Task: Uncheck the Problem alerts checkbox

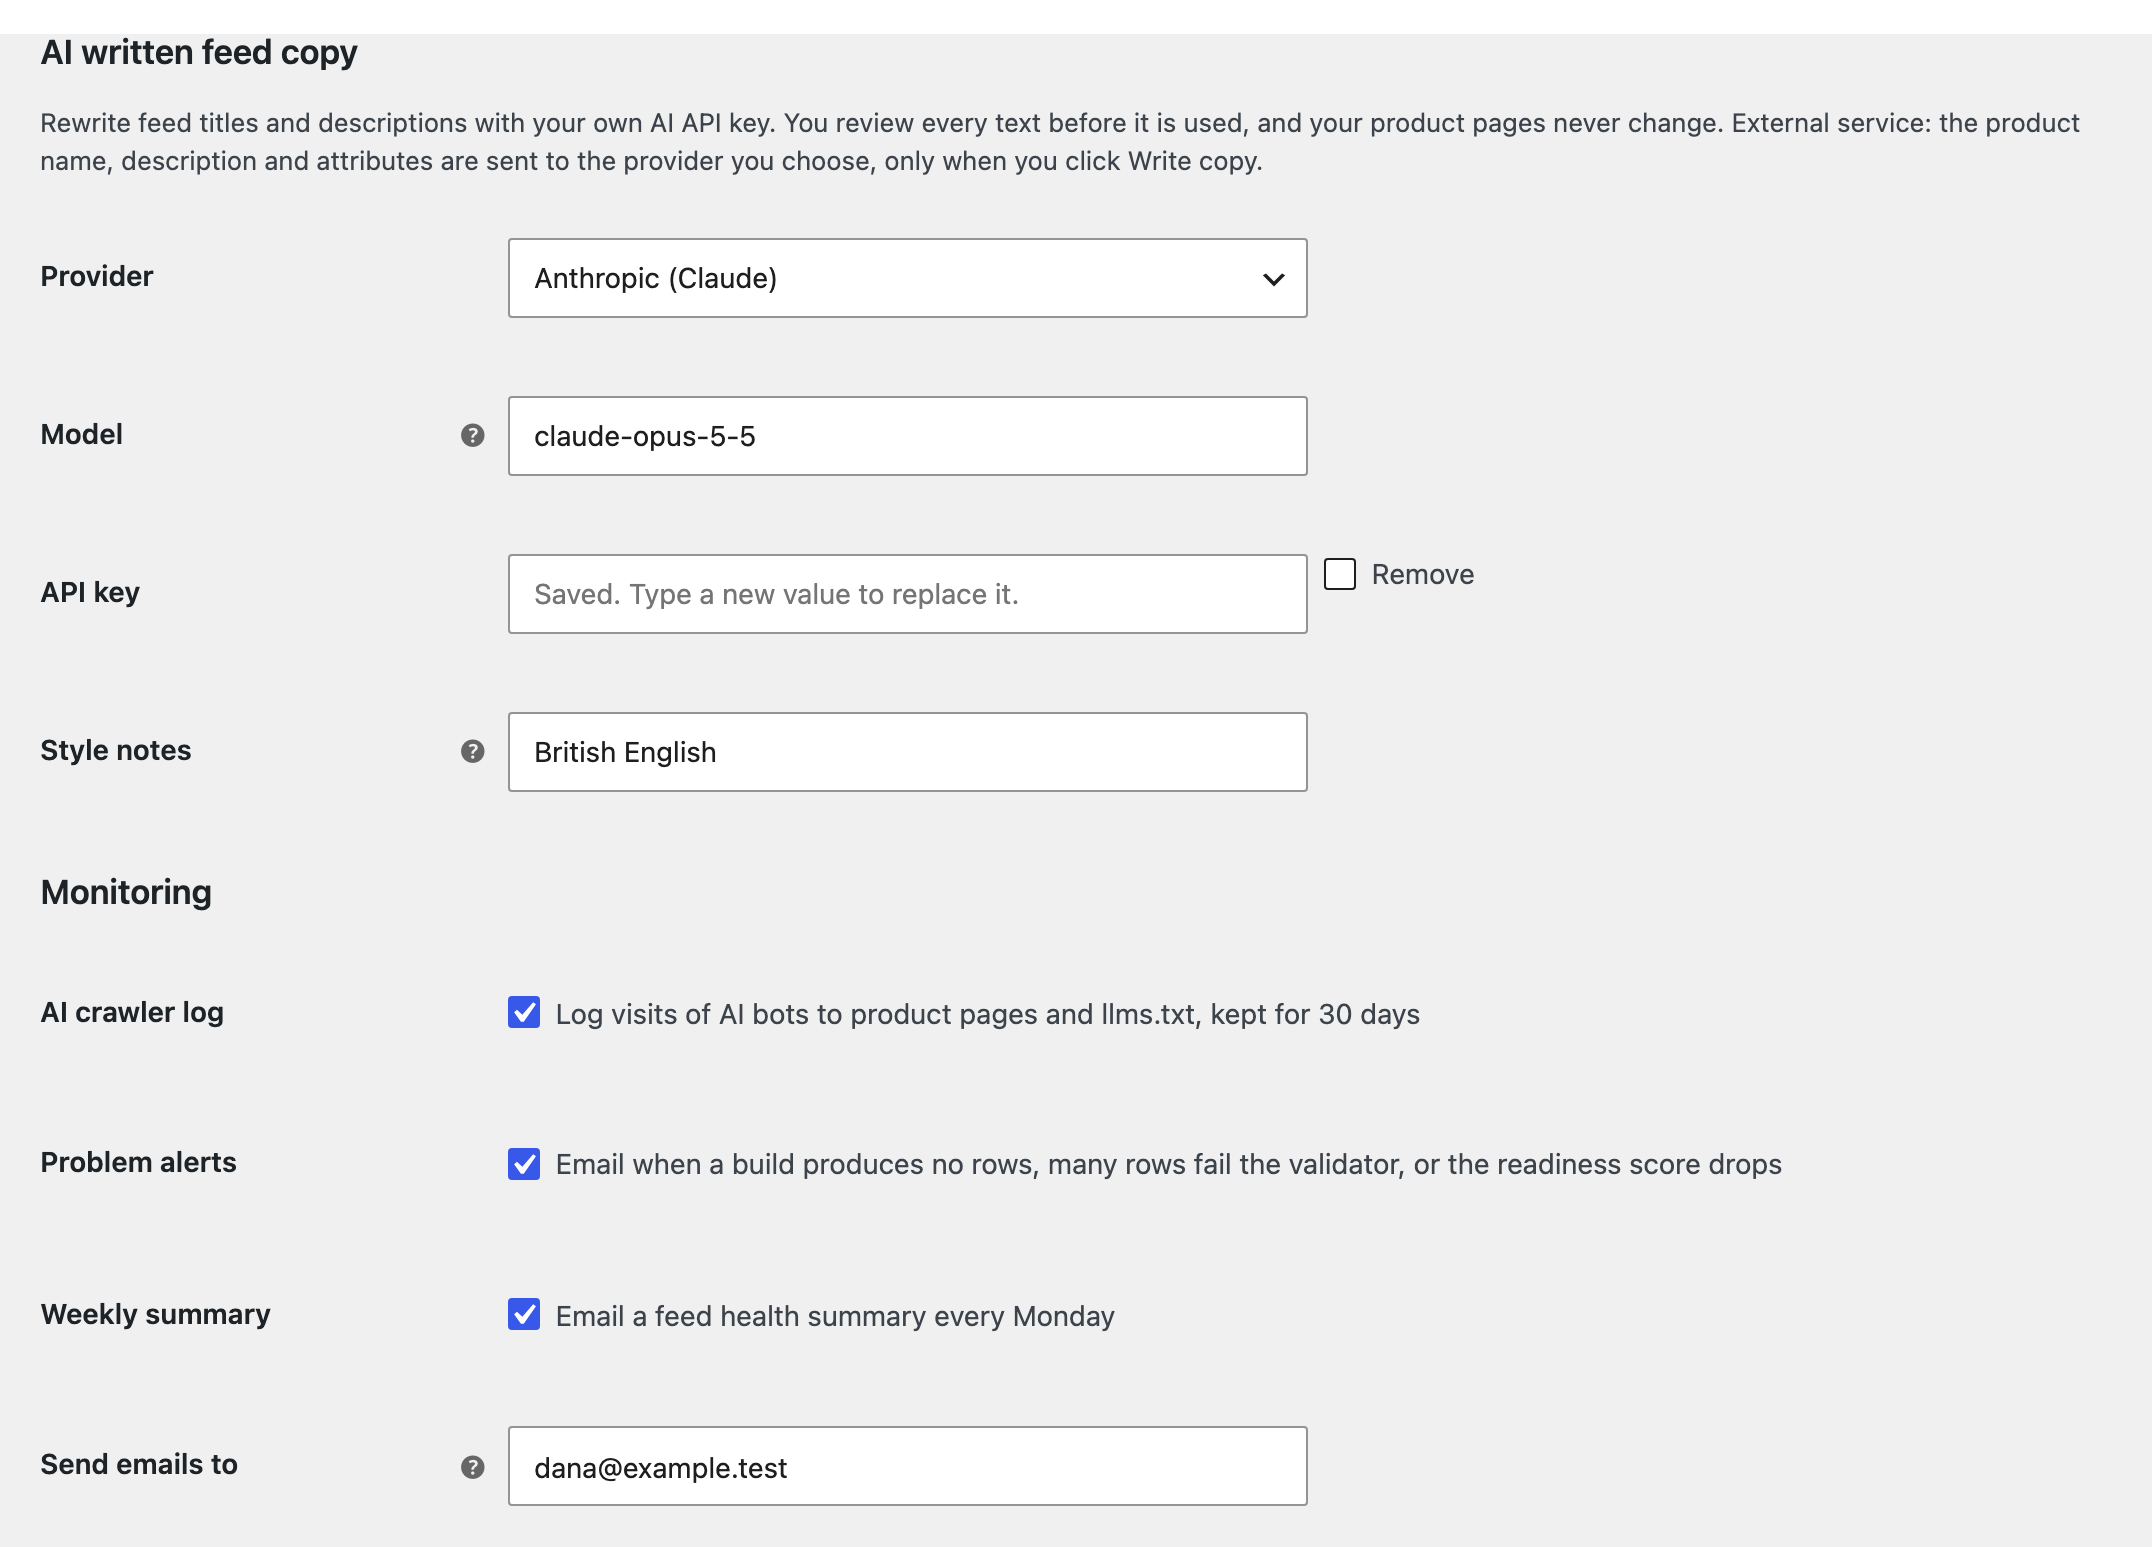Action: [x=524, y=1164]
